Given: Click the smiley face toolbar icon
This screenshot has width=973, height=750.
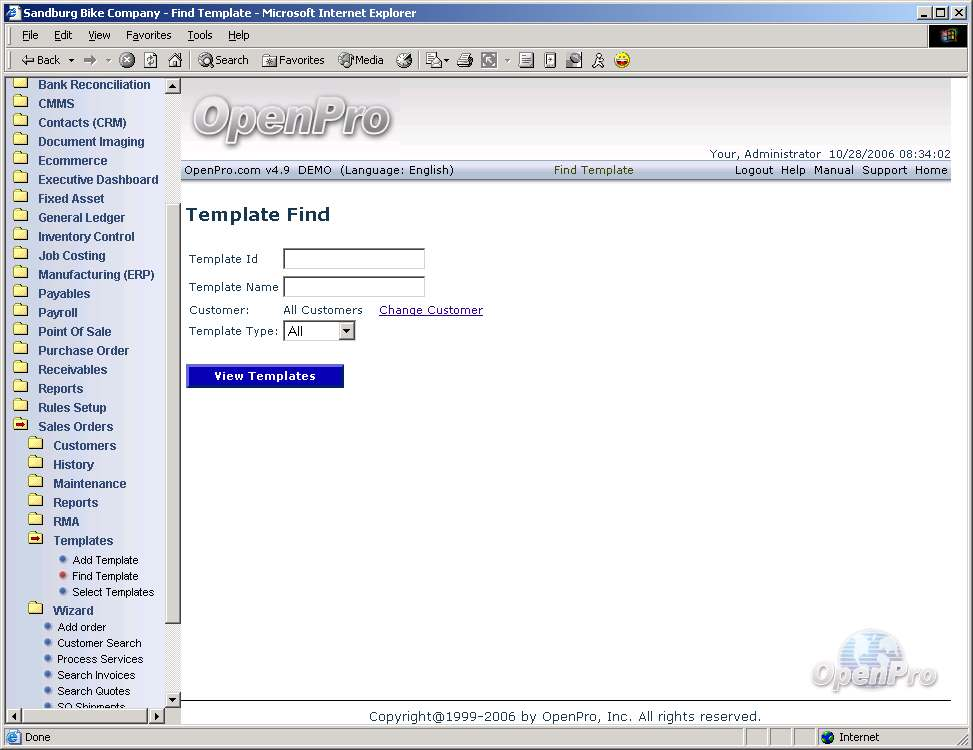Looking at the screenshot, I should [x=622, y=60].
